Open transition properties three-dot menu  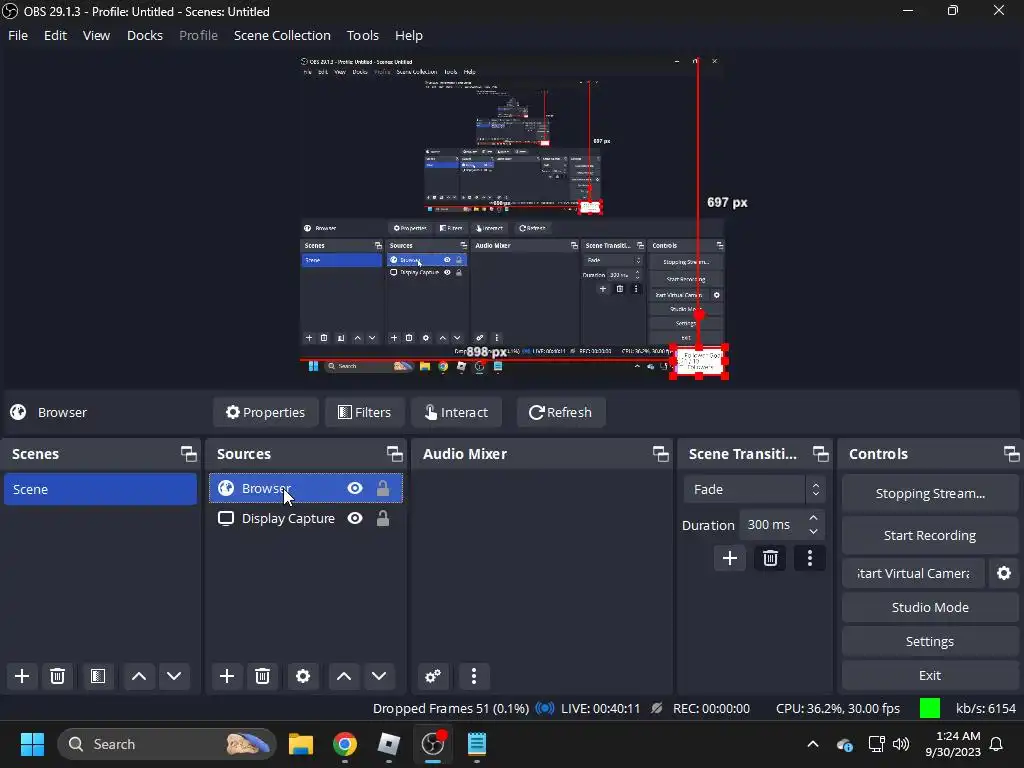pos(810,558)
